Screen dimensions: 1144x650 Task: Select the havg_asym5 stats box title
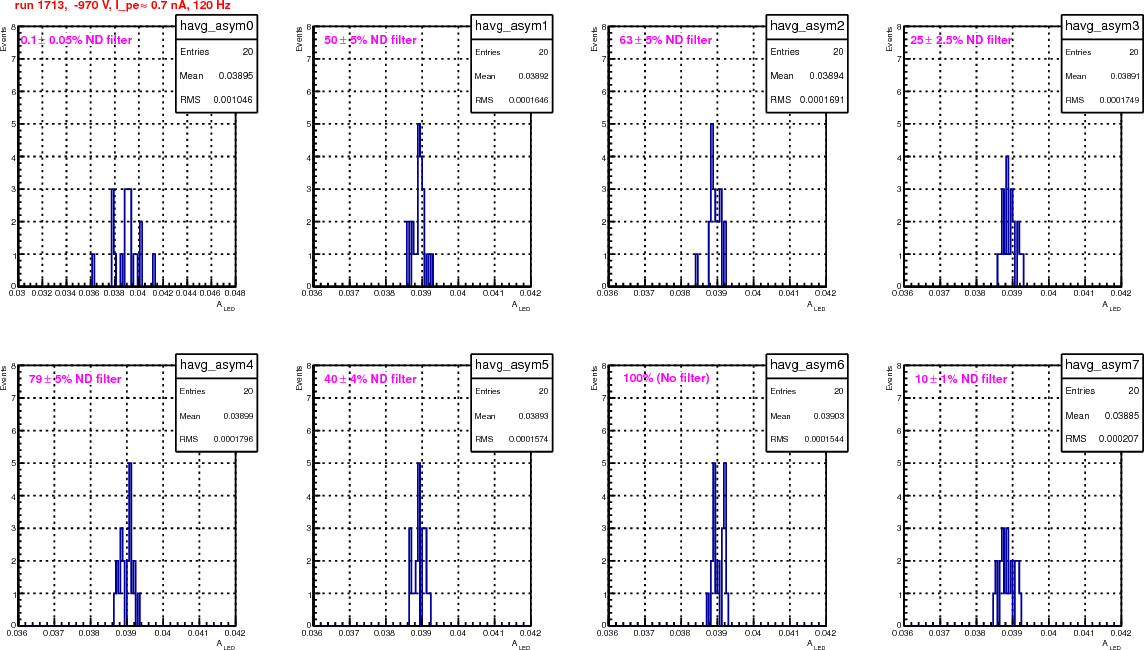511,365
